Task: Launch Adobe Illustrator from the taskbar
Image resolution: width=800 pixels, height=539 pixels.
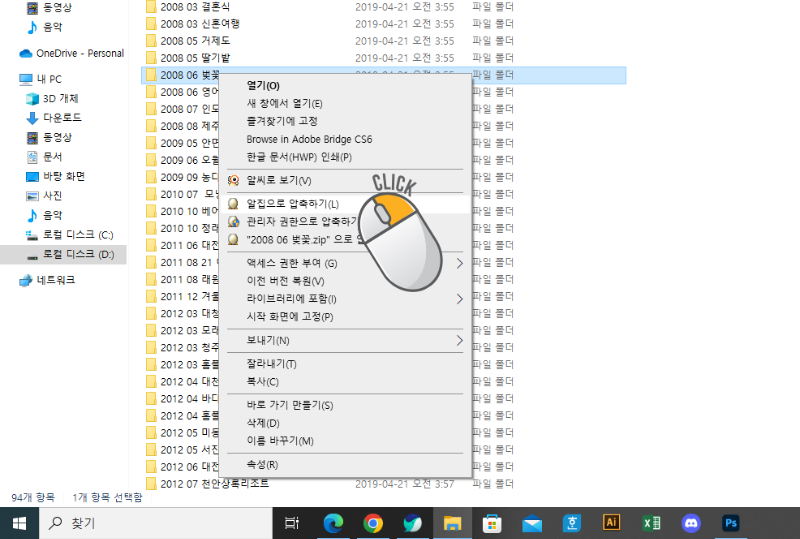Action: tap(611, 522)
